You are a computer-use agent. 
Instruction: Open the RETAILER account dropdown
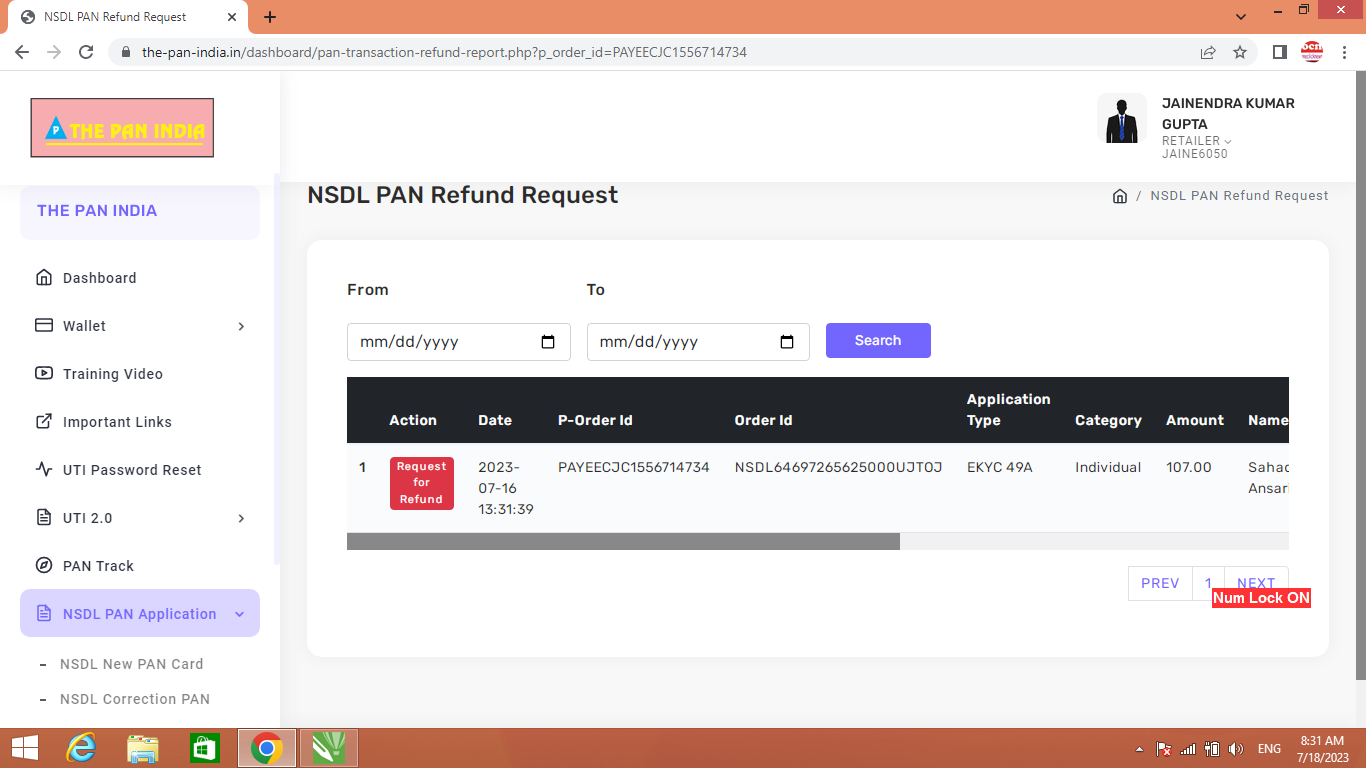pos(1196,141)
